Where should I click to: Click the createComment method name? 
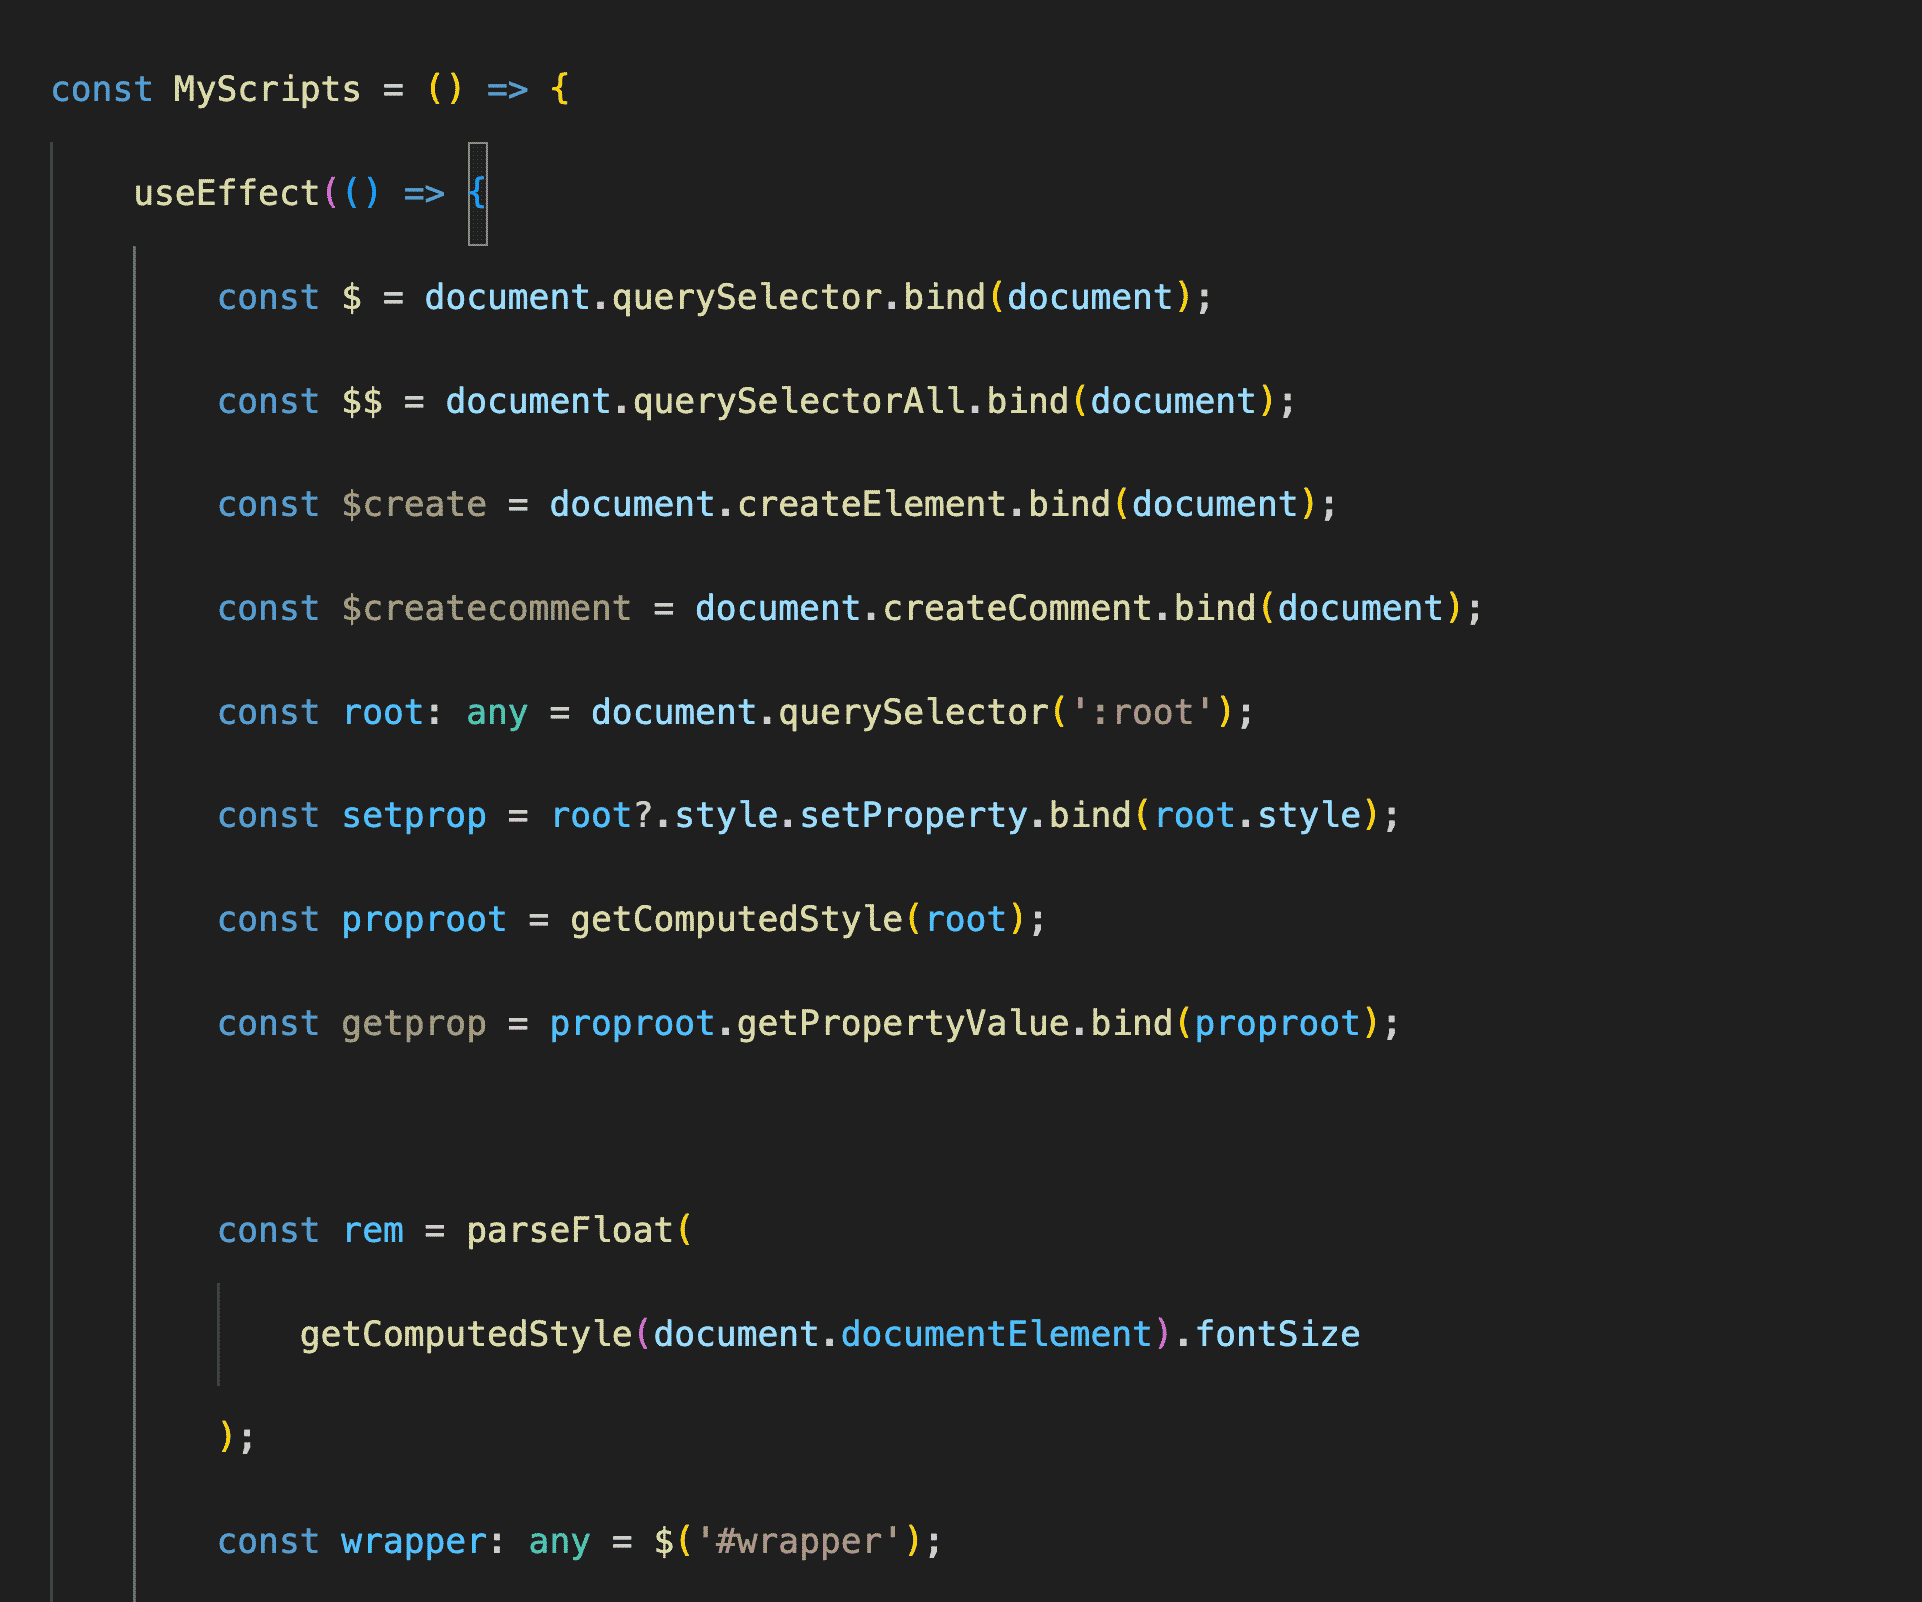pos(1017,608)
